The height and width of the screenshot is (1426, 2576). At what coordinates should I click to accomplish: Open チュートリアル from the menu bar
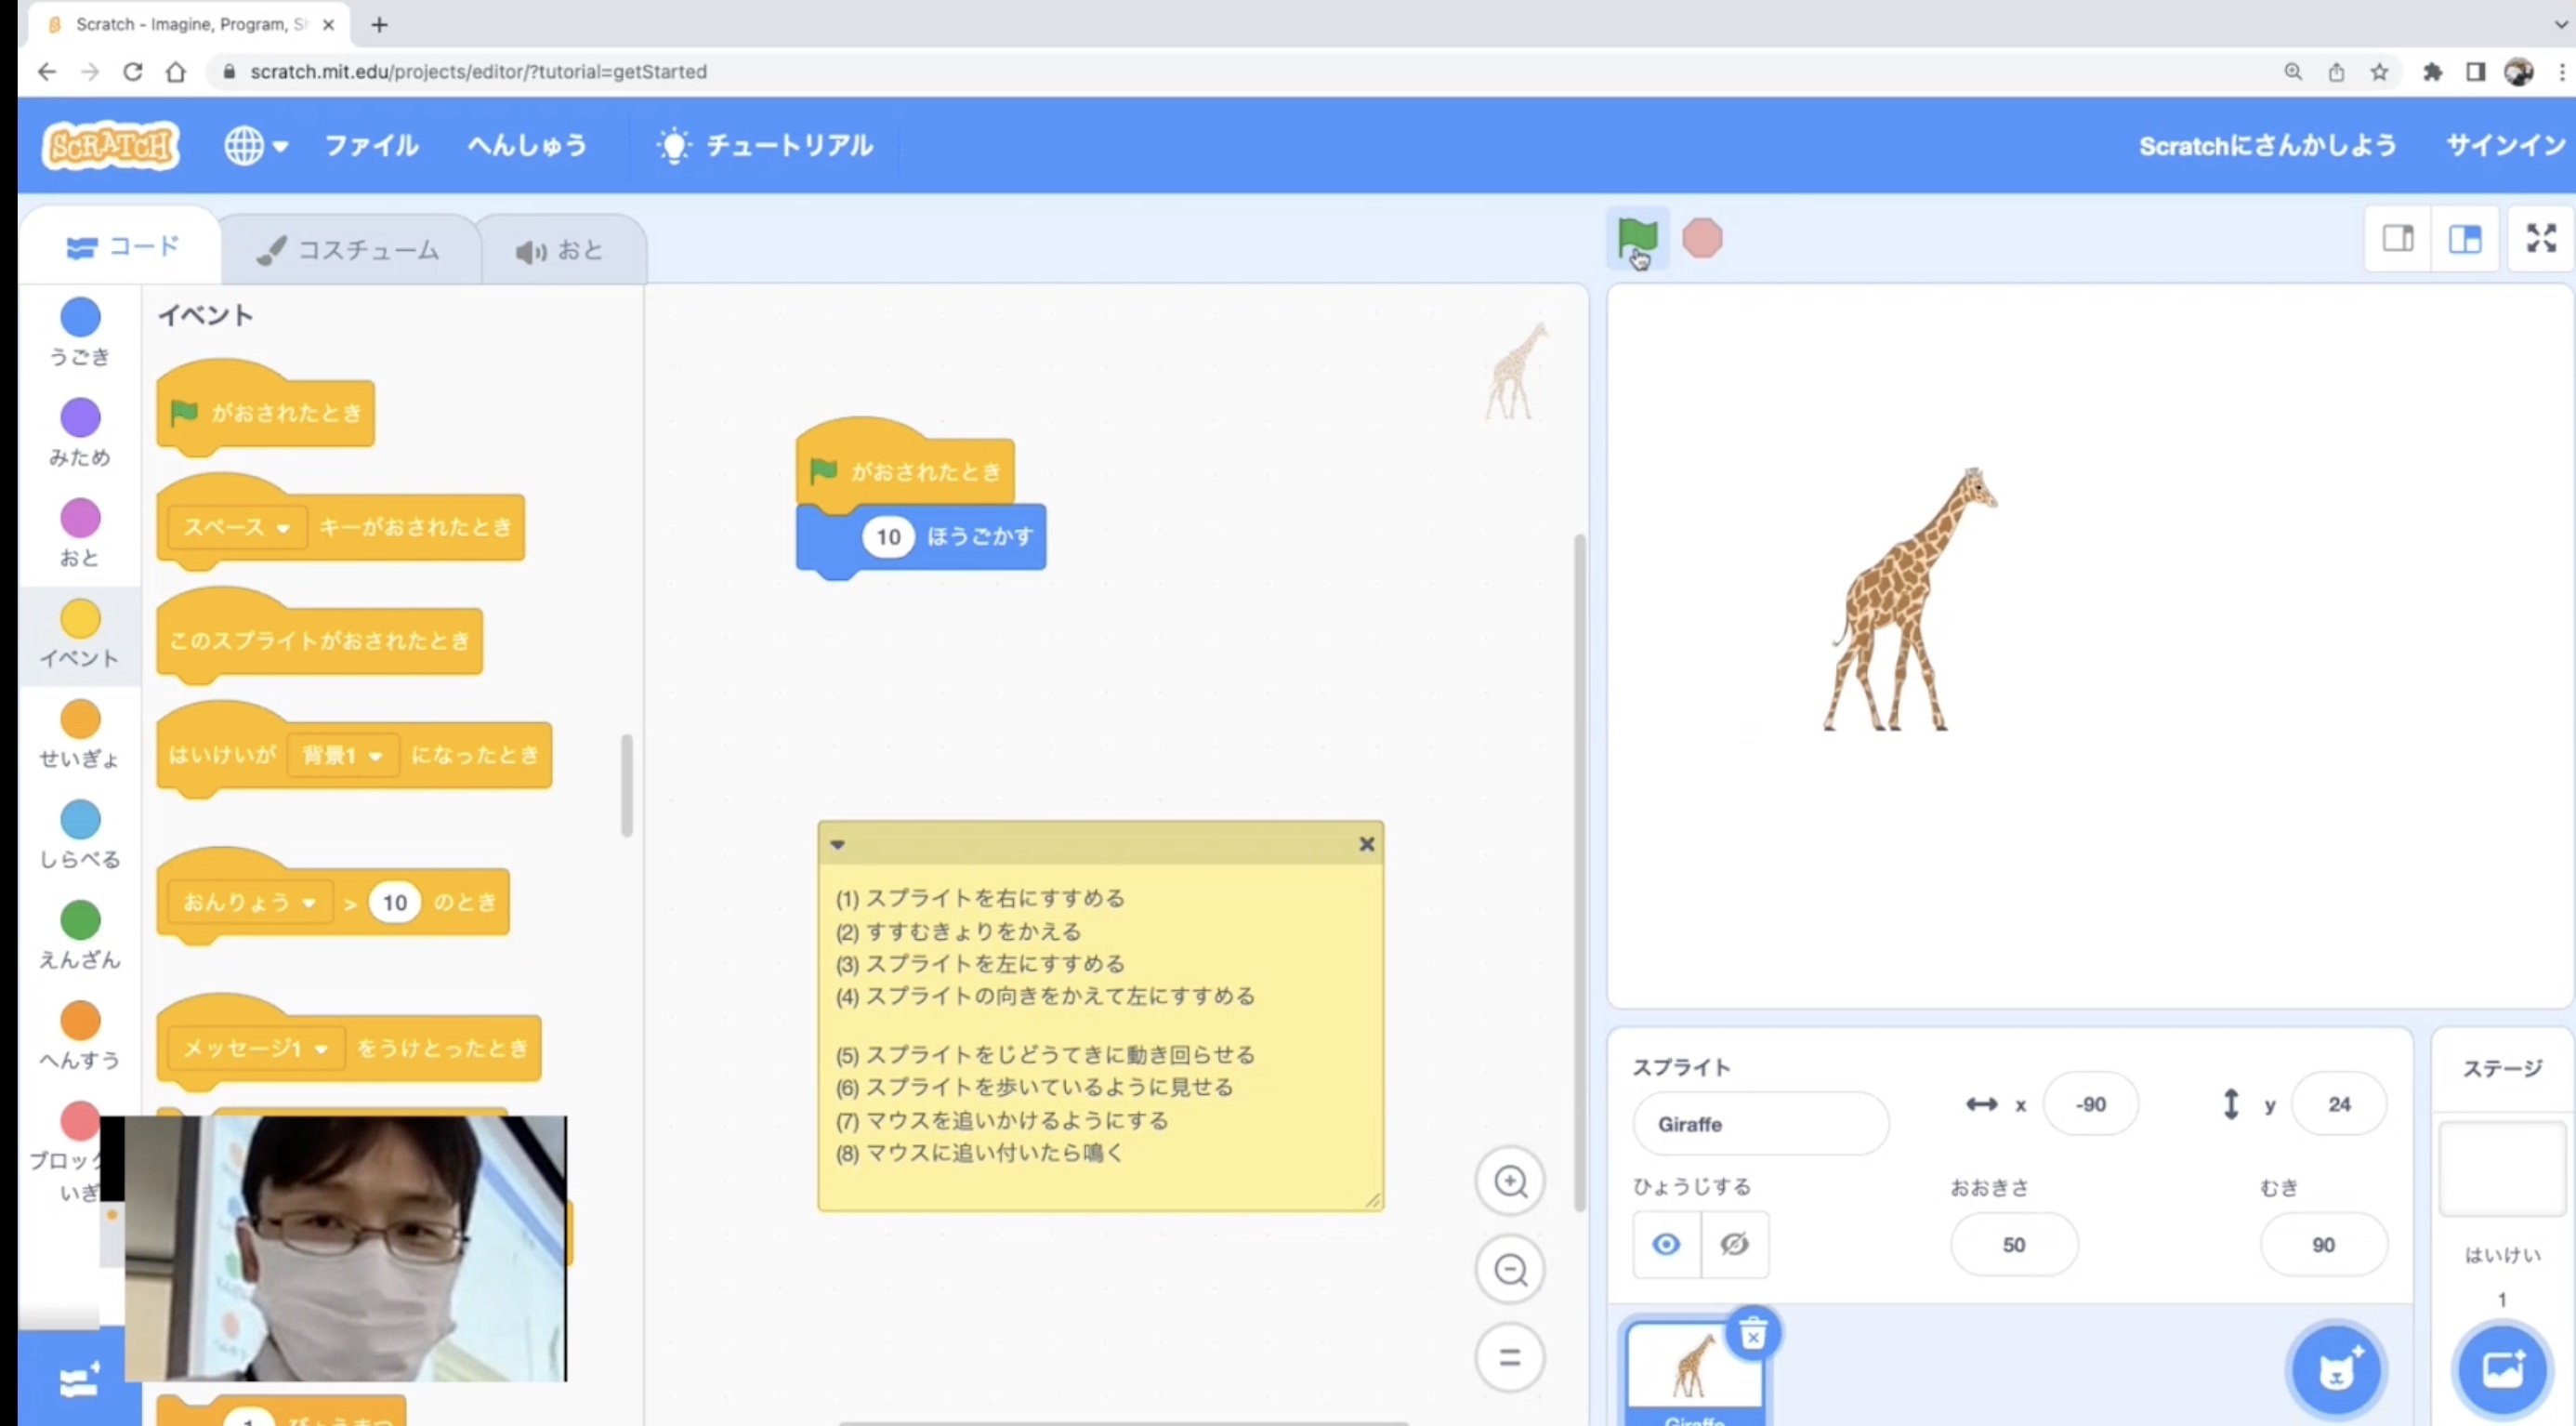point(765,146)
